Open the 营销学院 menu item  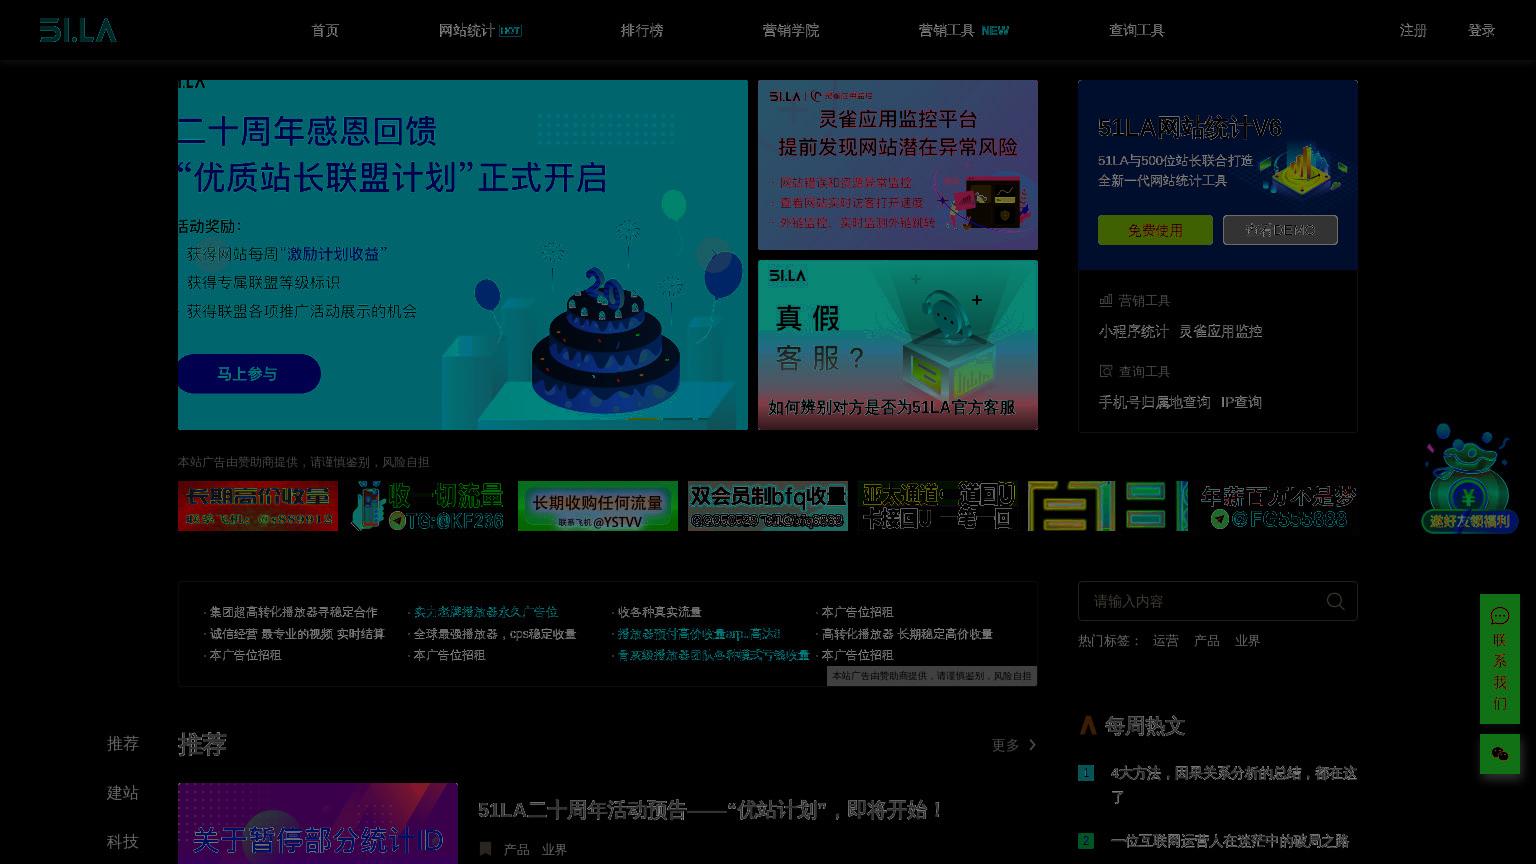pyautogui.click(x=791, y=30)
